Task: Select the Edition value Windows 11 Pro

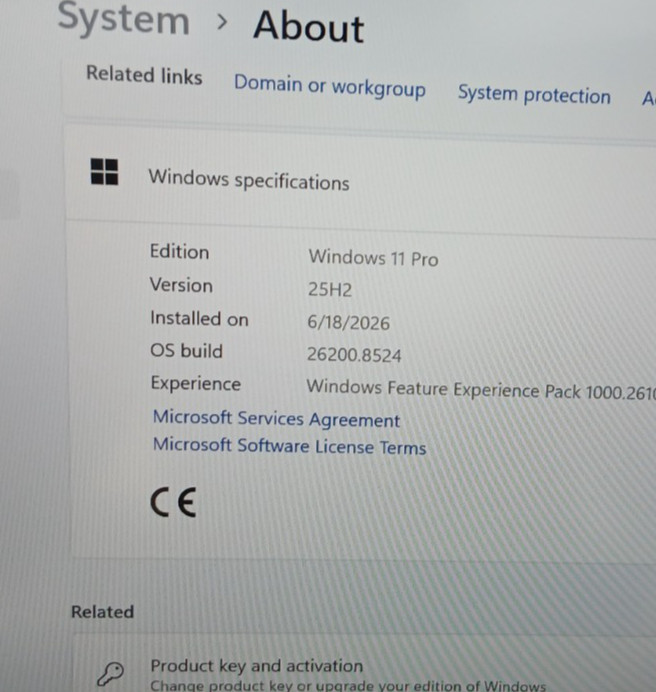Action: click(x=373, y=257)
